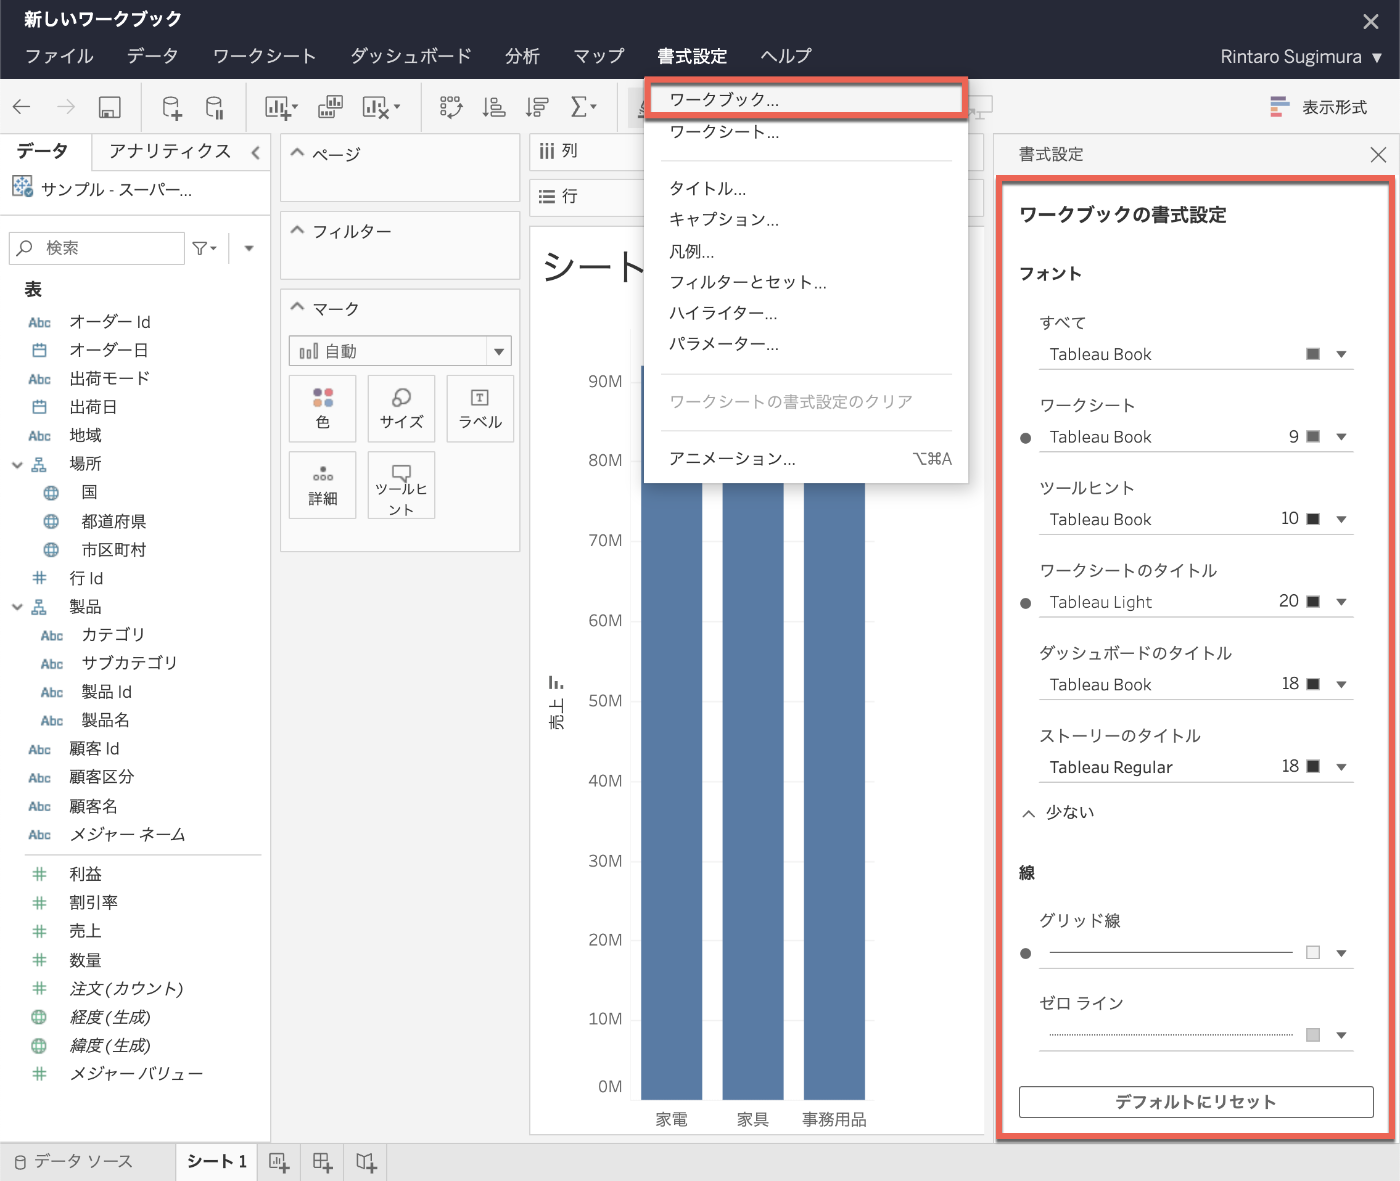Open the ダッシュボード menu
The width and height of the screenshot is (1400, 1181).
pos(411,56)
